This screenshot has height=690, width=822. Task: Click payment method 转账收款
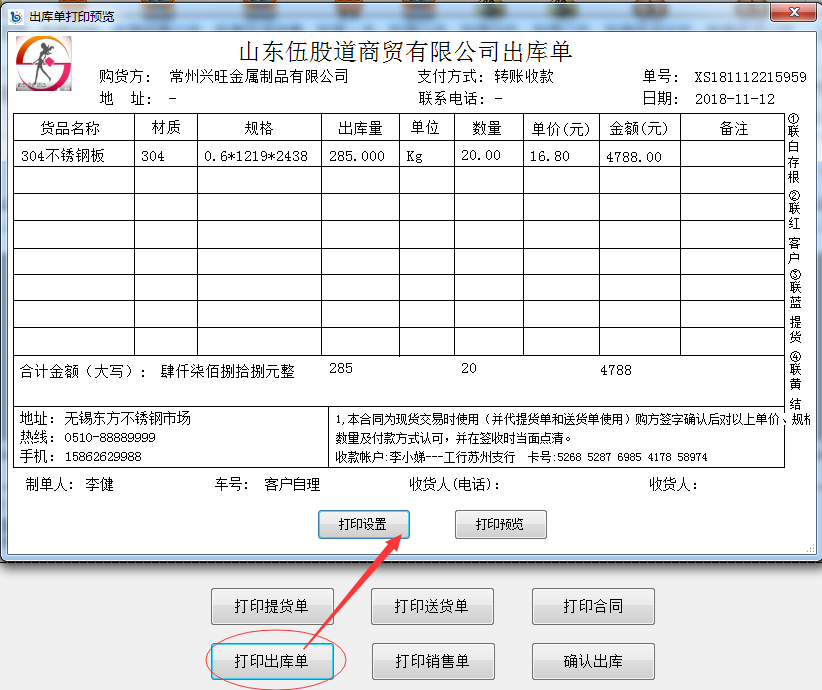(524, 77)
